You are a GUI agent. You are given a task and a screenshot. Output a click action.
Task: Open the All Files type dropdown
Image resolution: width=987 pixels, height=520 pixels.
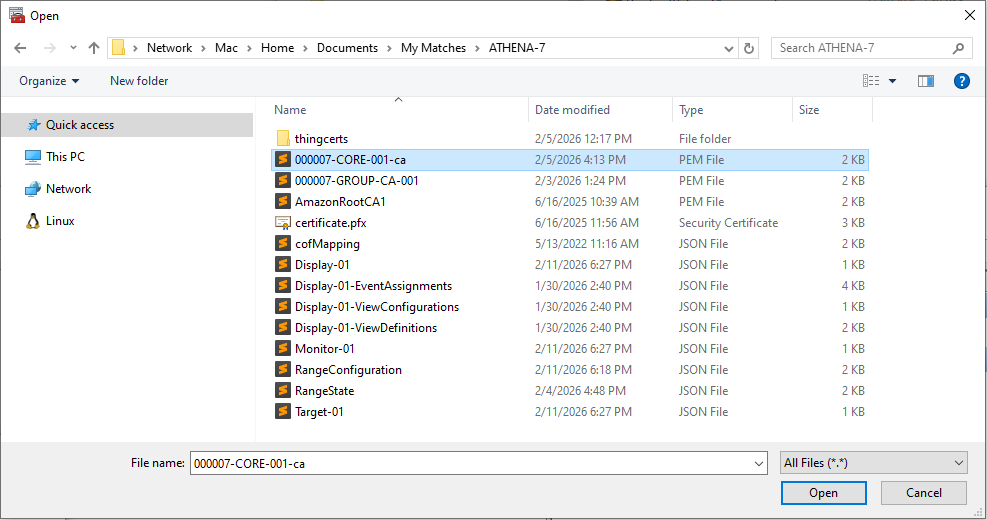874,463
